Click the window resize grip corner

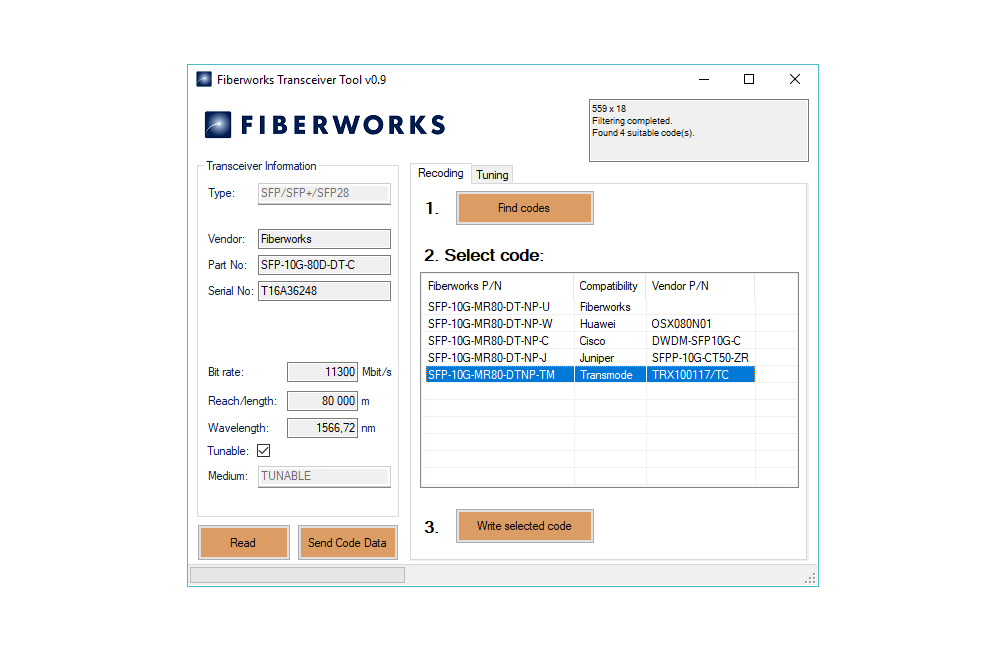point(810,578)
